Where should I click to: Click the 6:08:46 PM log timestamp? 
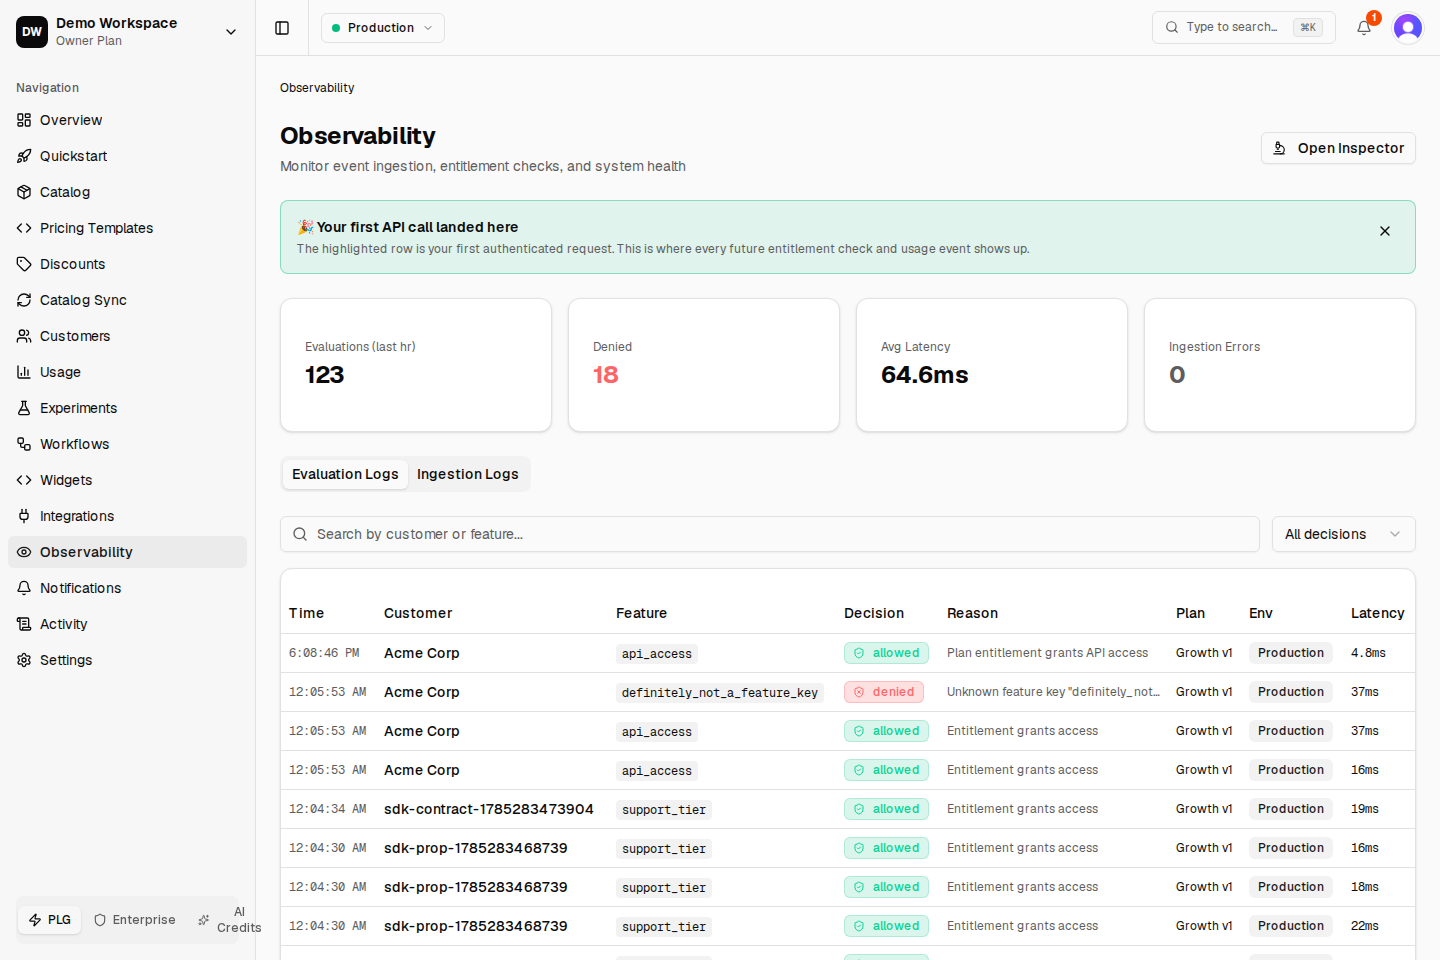pos(324,653)
